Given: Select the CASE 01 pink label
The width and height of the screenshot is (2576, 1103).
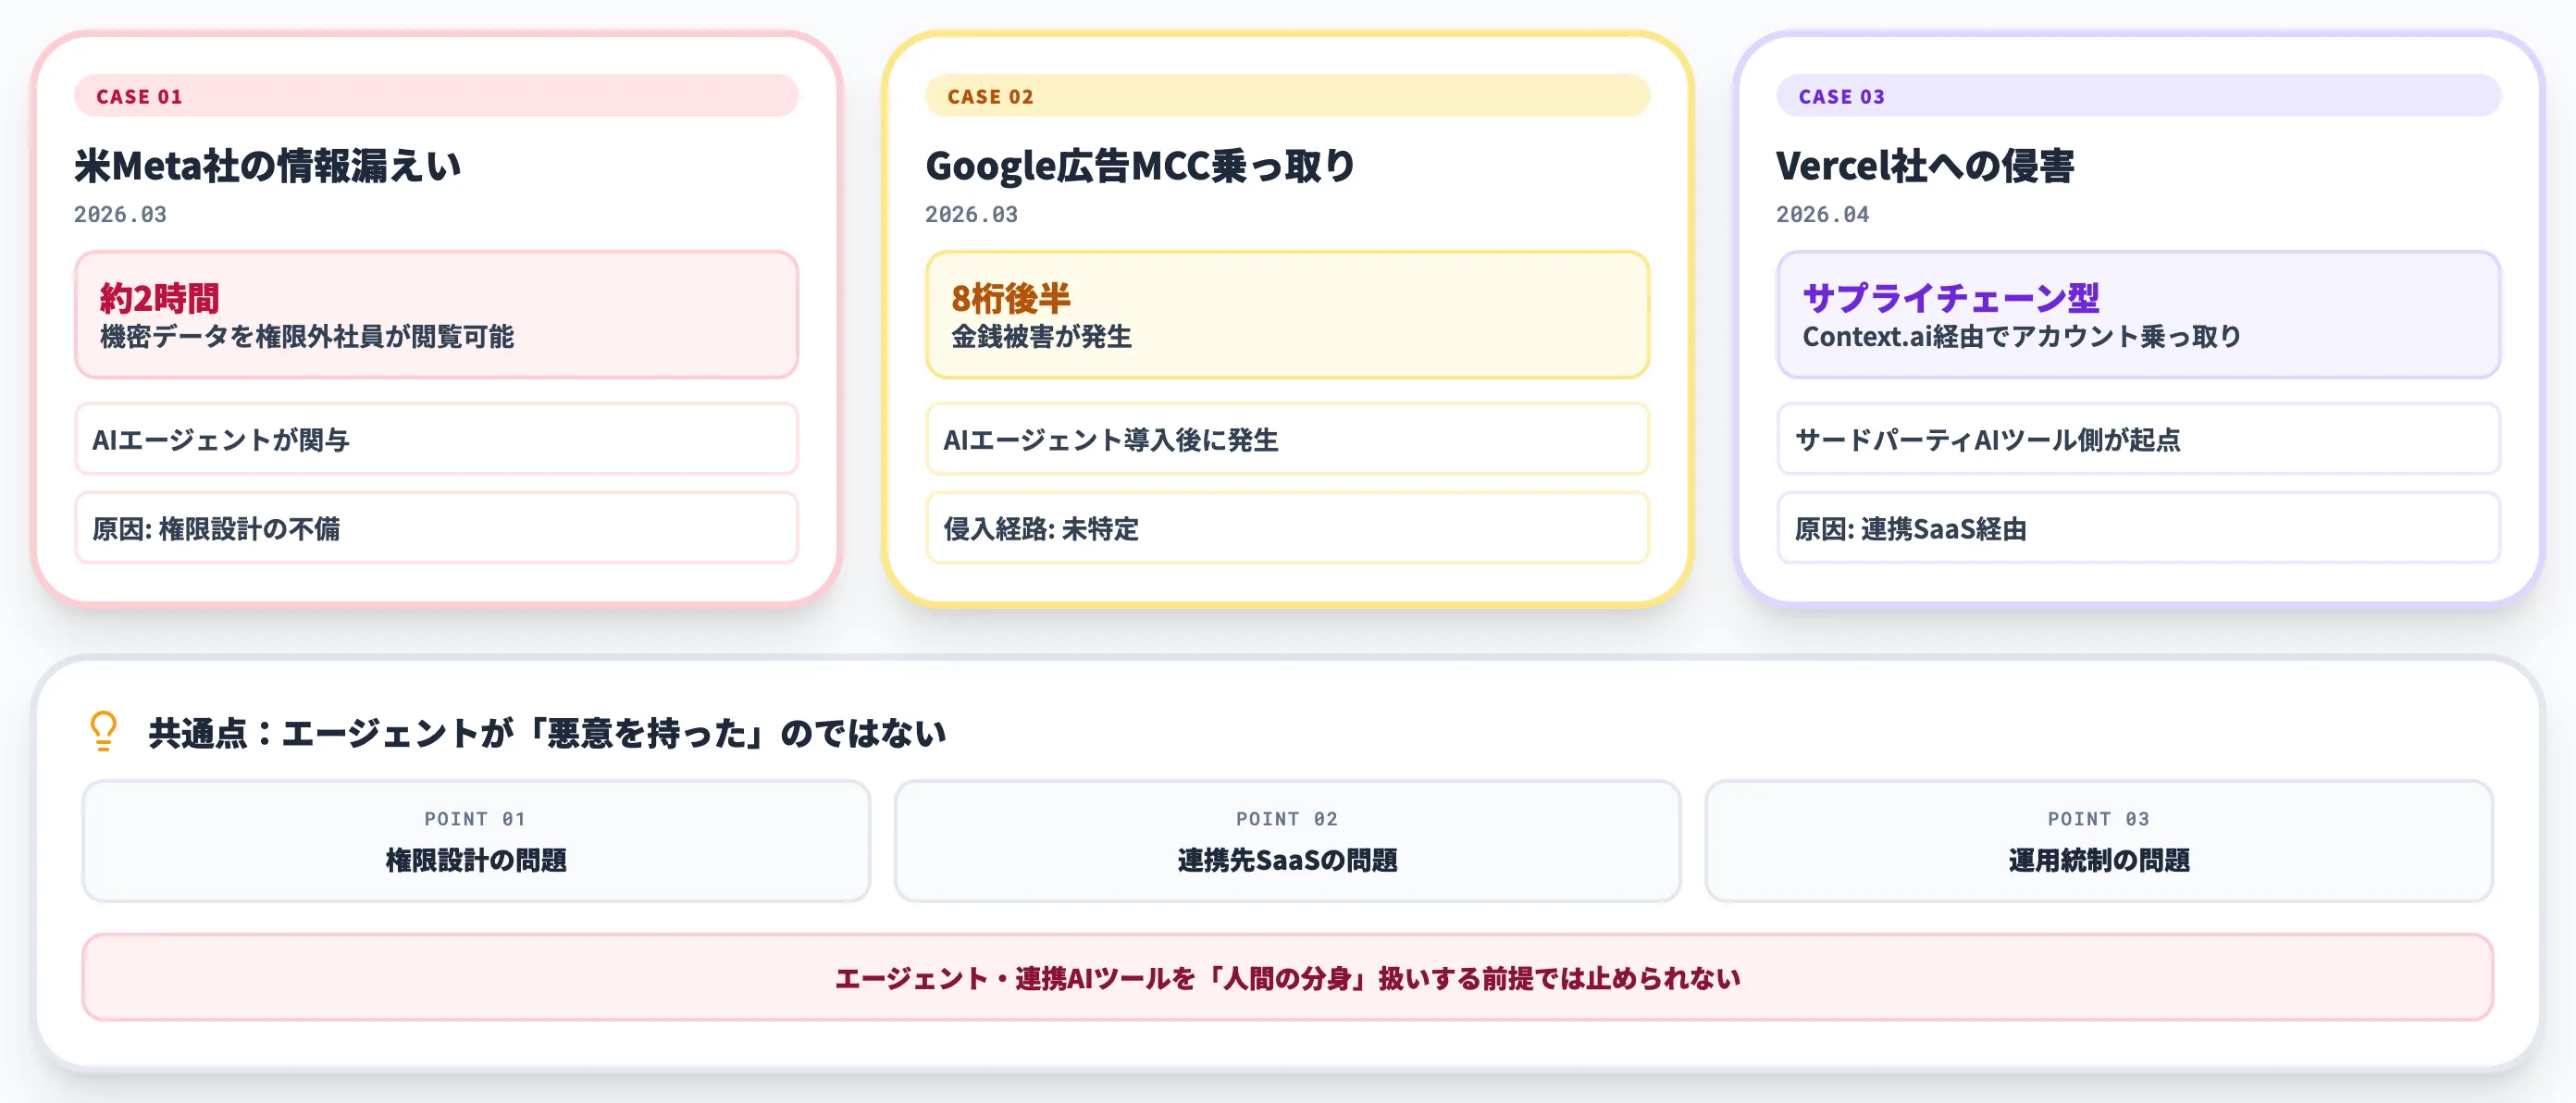Looking at the screenshot, I should (436, 96).
